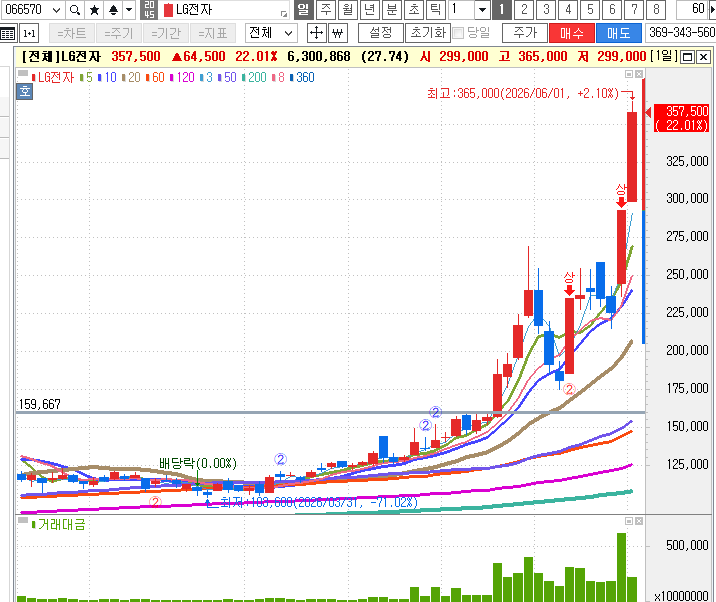The image size is (716, 602).
Task: Select the 분 (minute) period tab
Action: click(392, 10)
